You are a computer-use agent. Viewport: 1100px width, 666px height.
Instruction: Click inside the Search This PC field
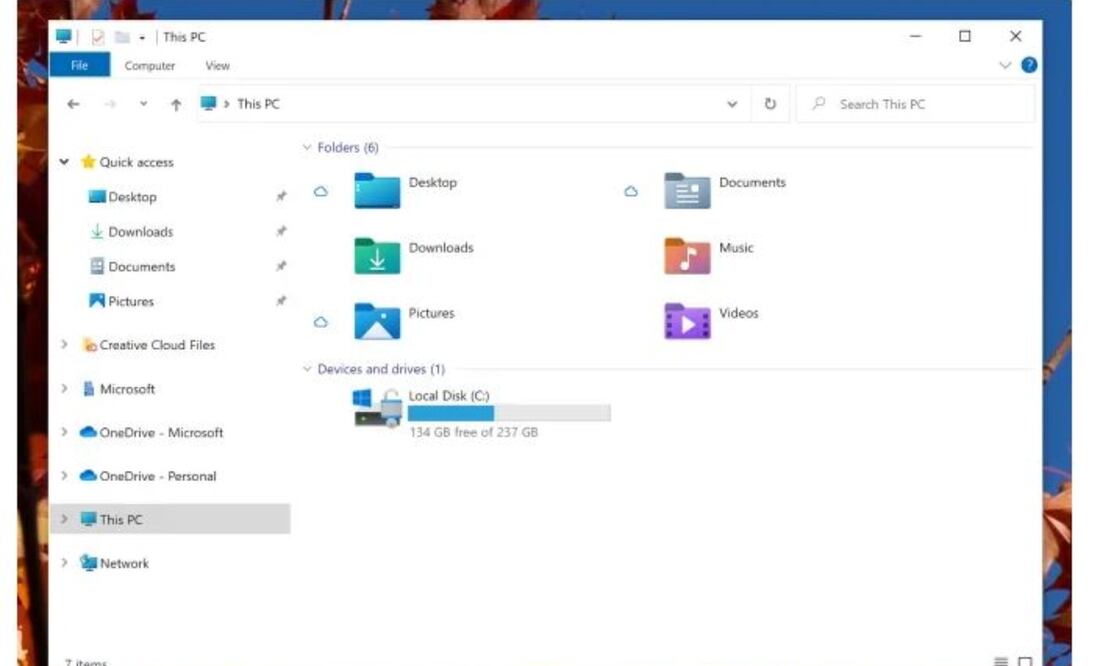pos(900,103)
